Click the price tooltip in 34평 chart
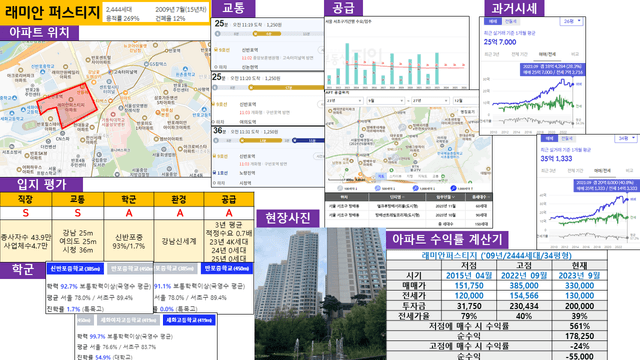The height and width of the screenshot is (360, 640). (x=606, y=186)
